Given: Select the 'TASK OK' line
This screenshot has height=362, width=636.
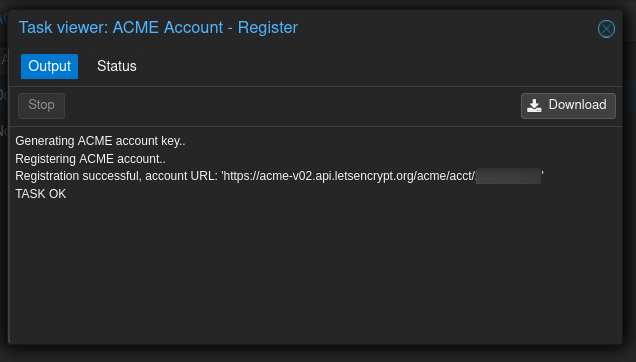Looking at the screenshot, I should (x=41, y=194).
